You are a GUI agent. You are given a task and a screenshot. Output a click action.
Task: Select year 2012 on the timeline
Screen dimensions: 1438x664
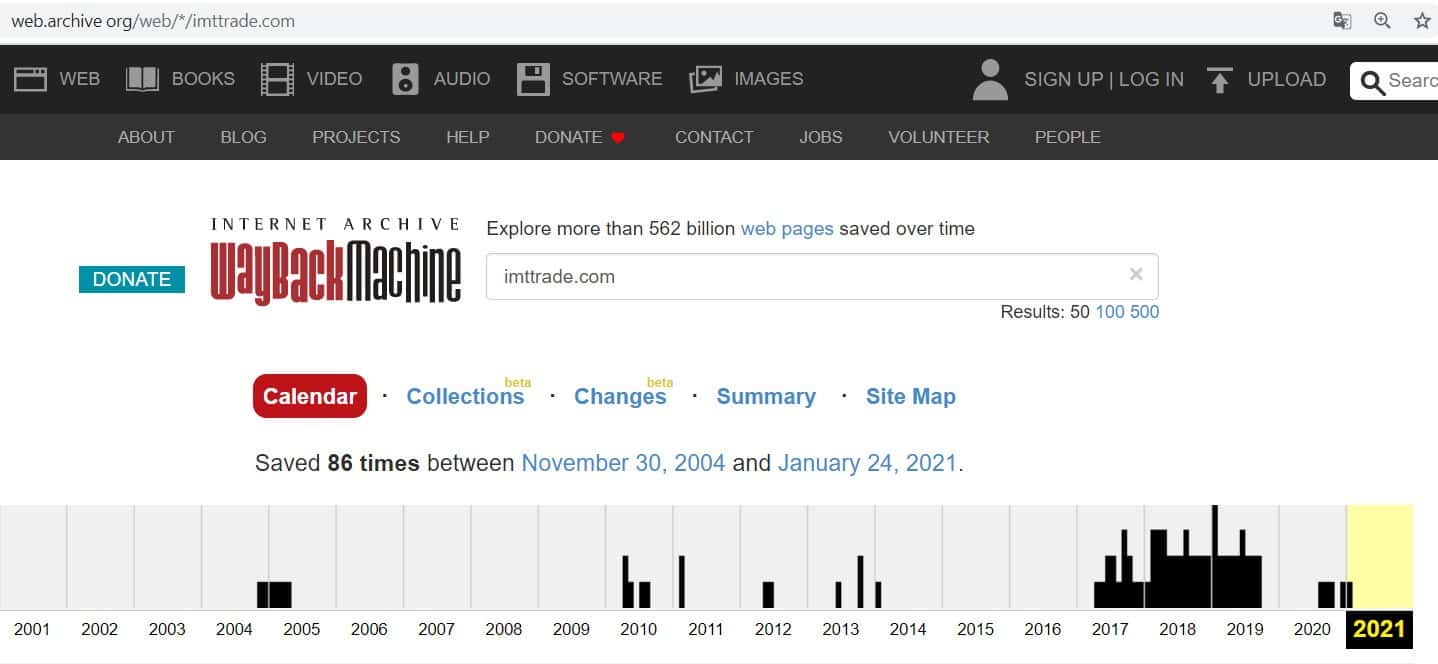773,629
